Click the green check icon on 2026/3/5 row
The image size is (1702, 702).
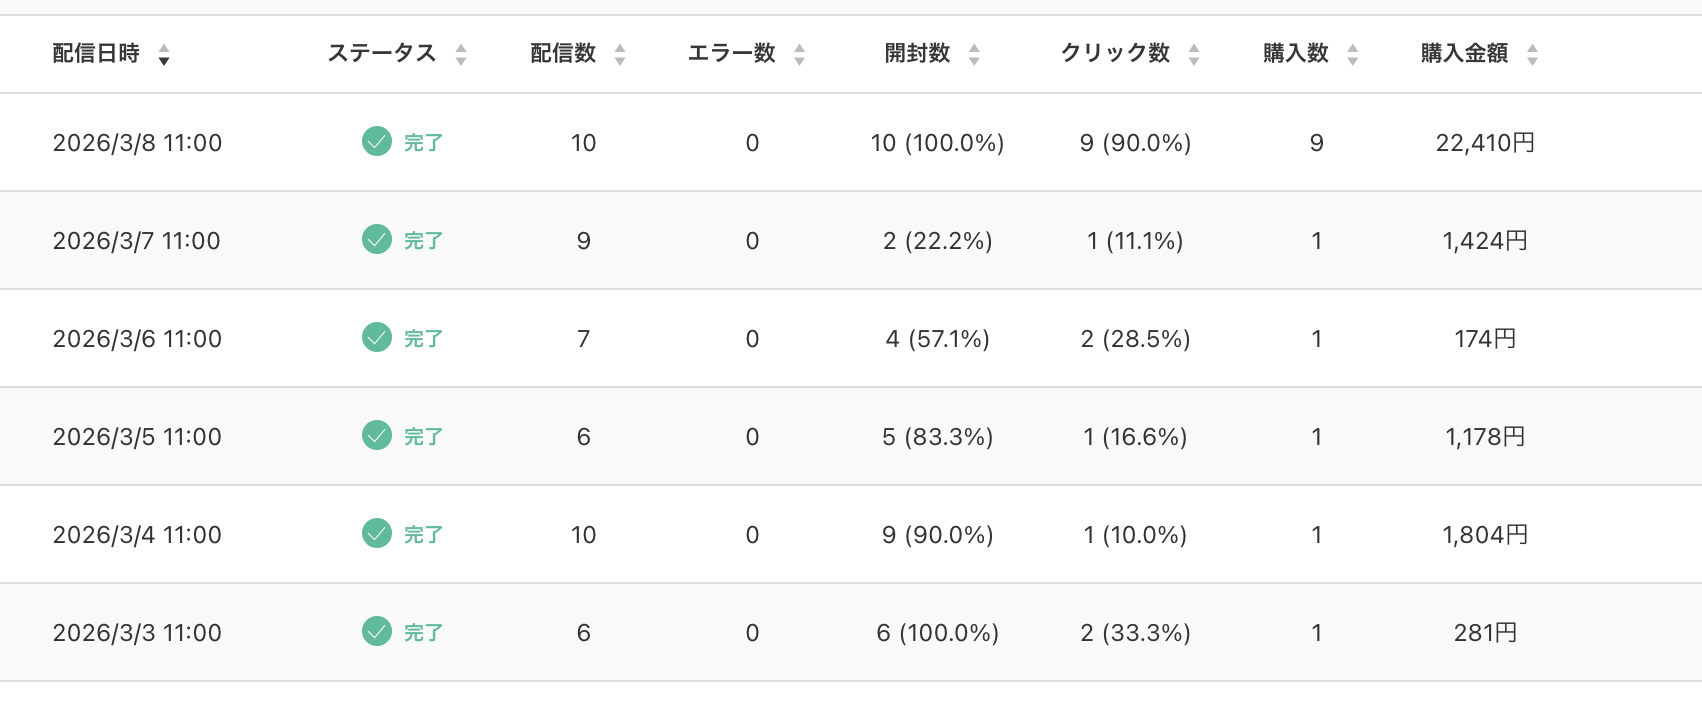376,436
